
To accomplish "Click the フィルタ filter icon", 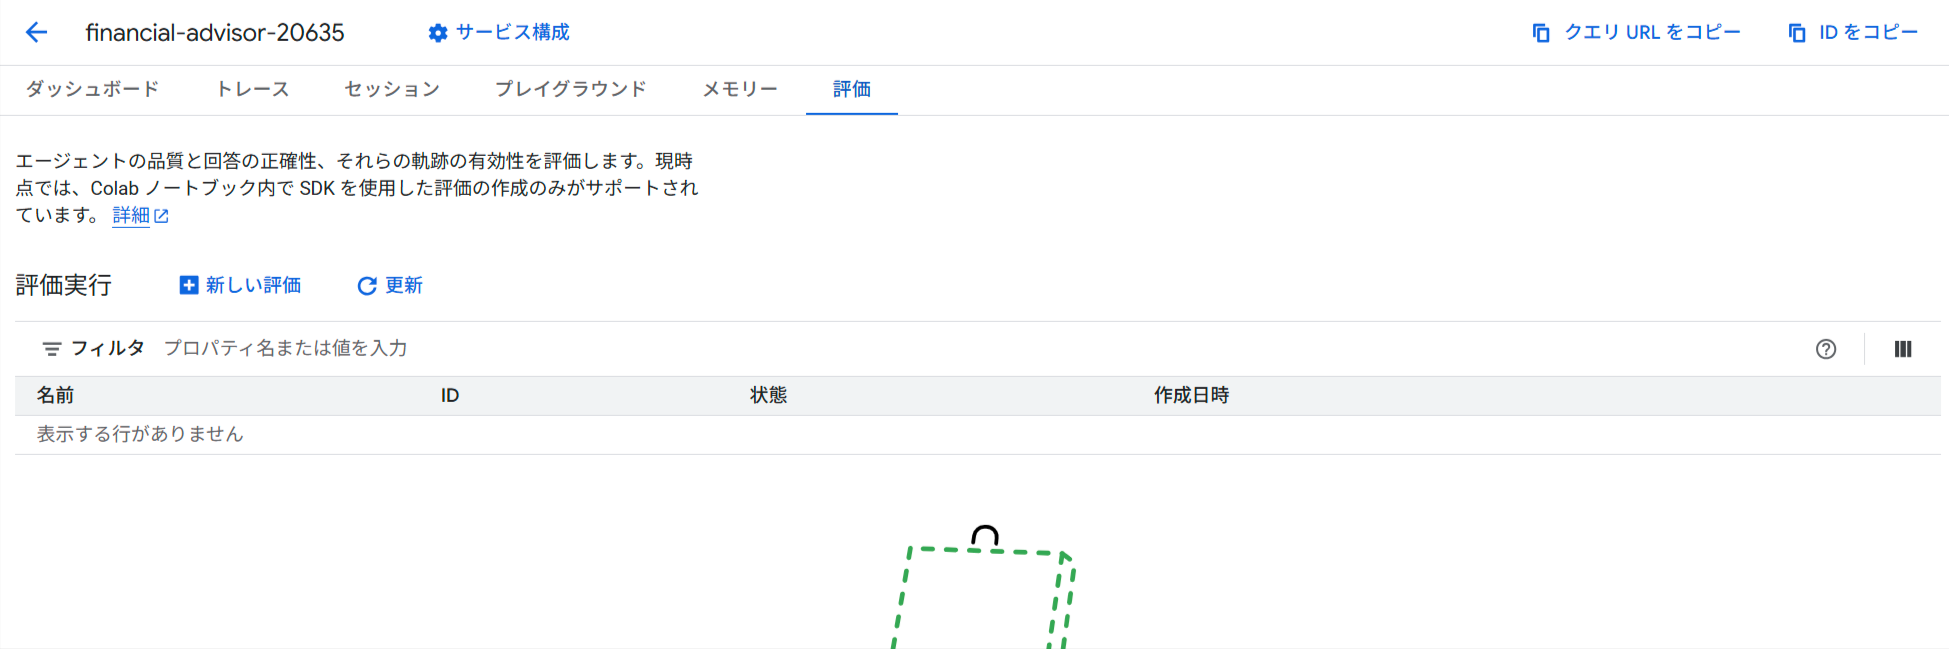I will coord(52,349).
